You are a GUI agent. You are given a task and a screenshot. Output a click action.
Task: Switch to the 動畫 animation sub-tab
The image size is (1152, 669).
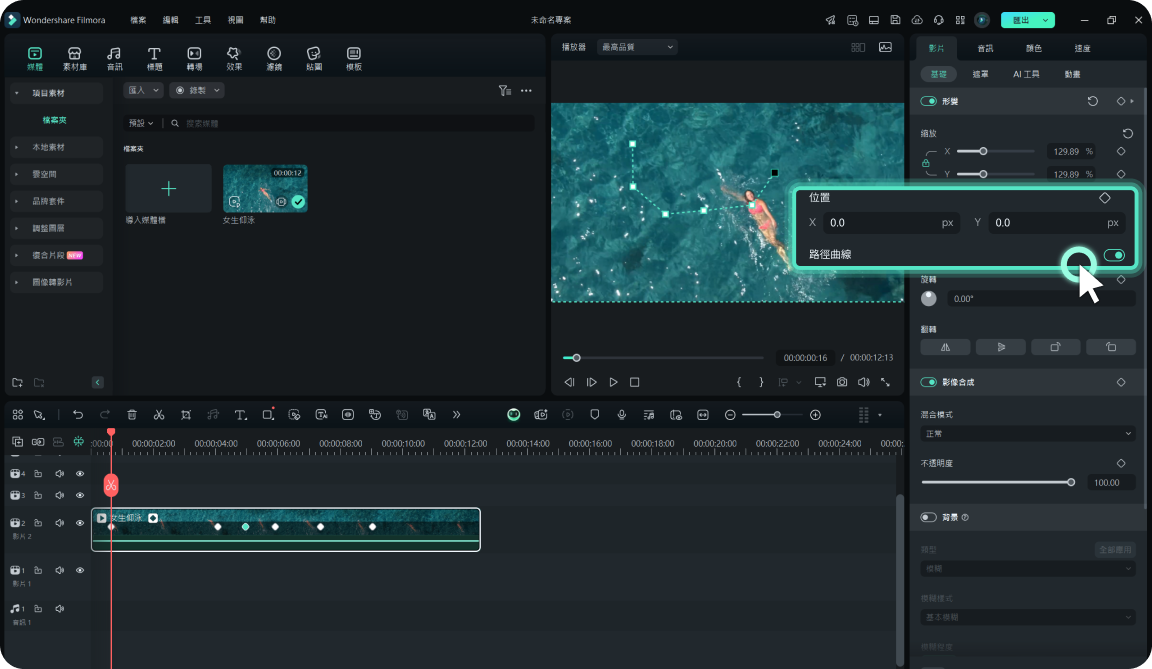1073,74
